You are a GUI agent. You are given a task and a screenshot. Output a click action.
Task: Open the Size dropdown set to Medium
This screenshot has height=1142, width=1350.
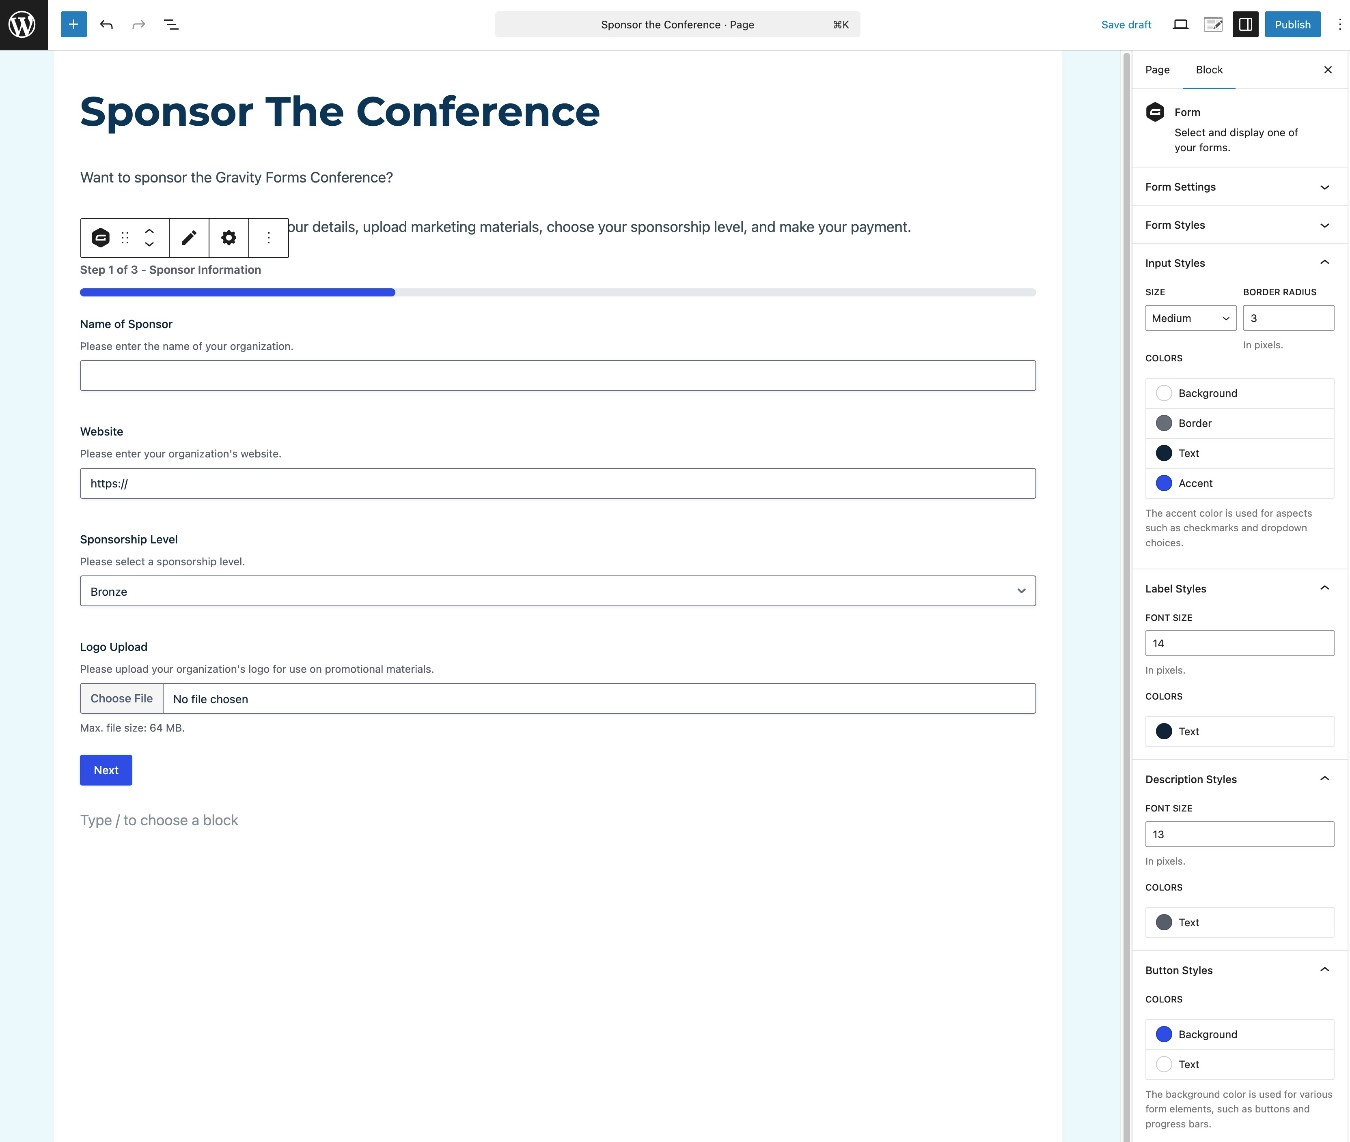[x=1190, y=318]
